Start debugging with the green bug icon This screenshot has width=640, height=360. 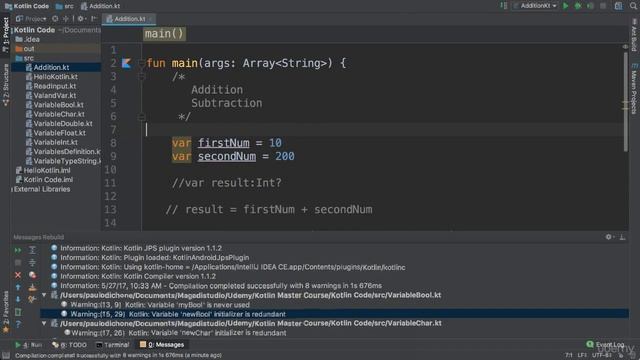[578, 6]
